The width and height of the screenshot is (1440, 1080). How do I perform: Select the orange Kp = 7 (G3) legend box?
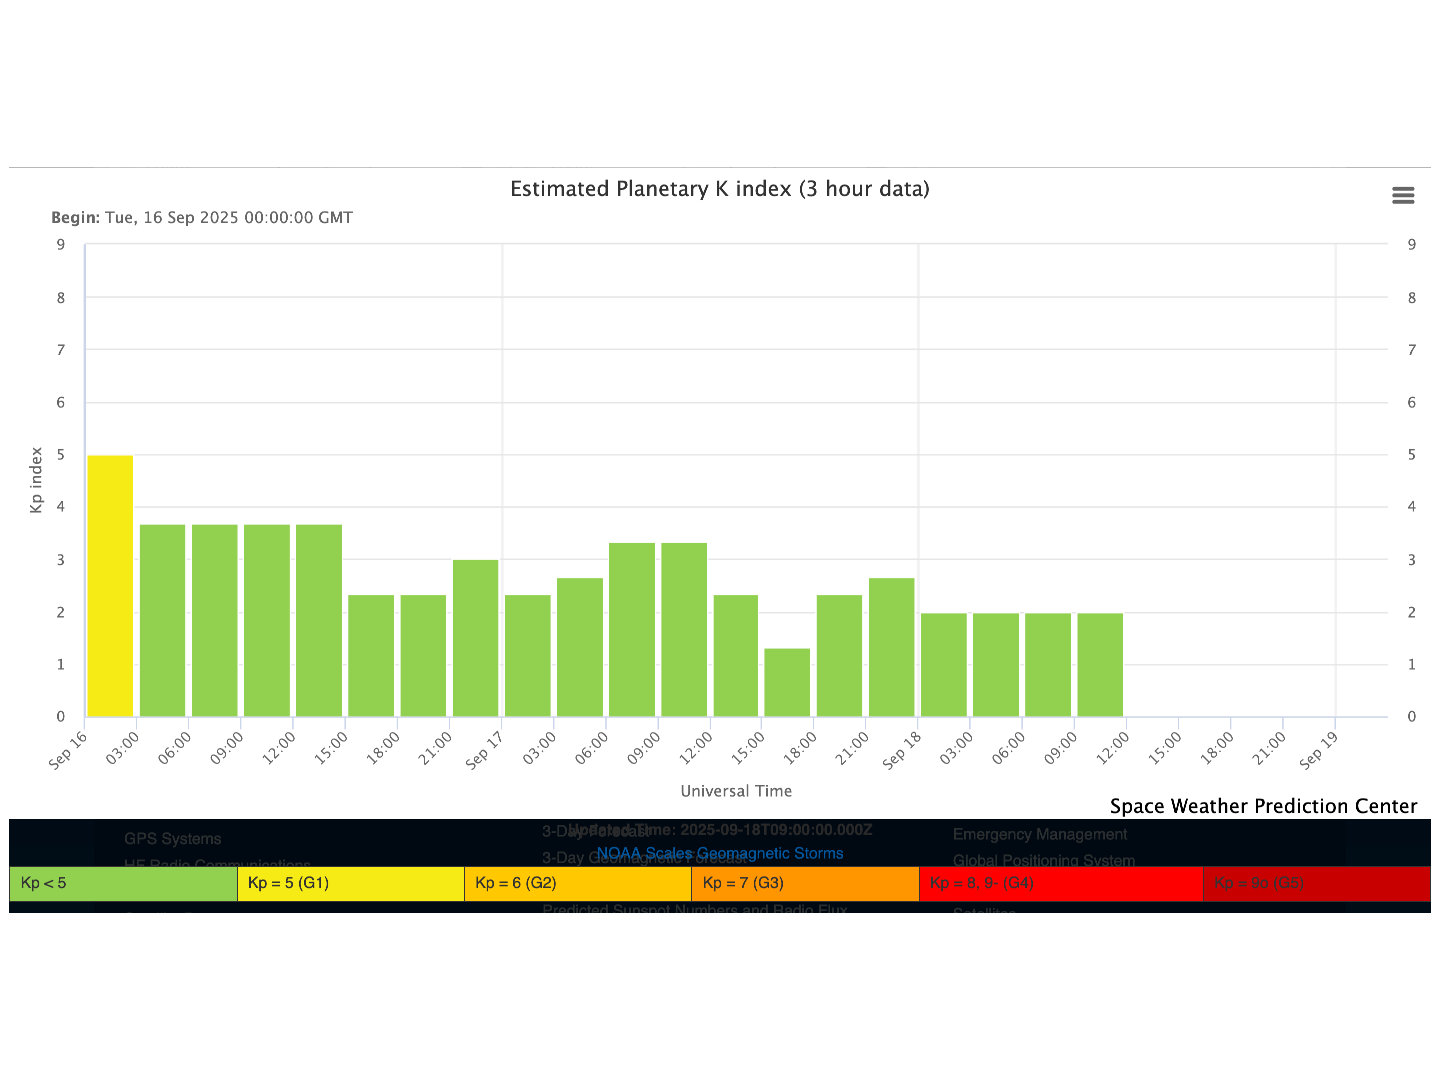pyautogui.click(x=804, y=884)
